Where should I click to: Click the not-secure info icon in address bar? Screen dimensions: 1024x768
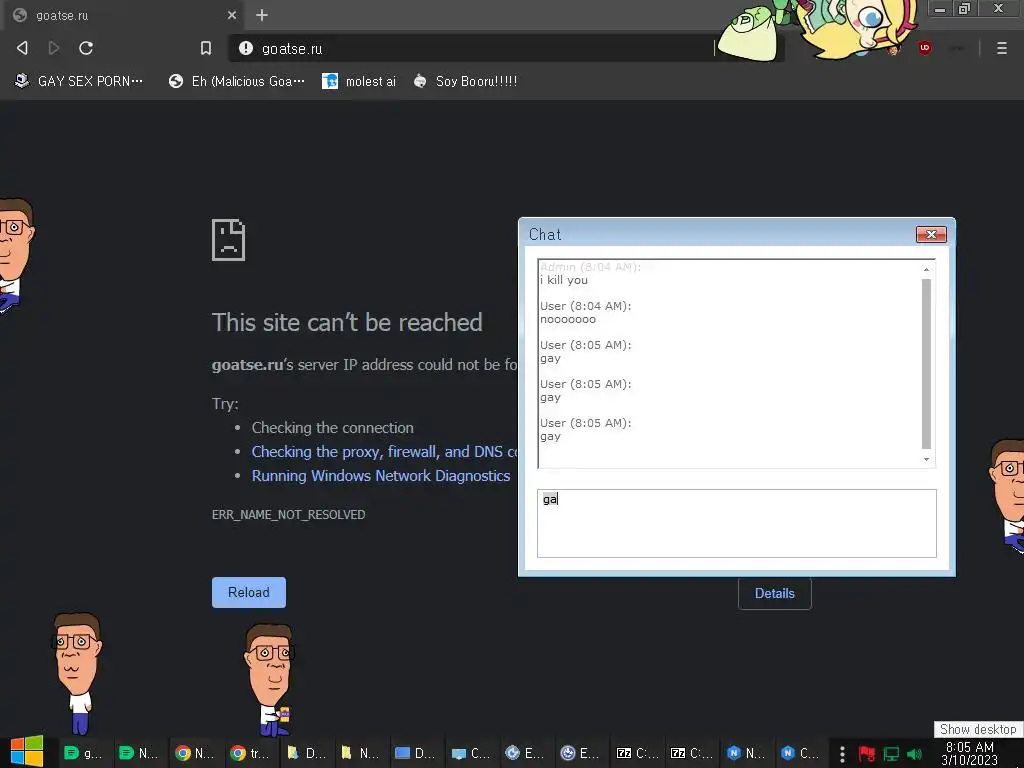click(246, 48)
